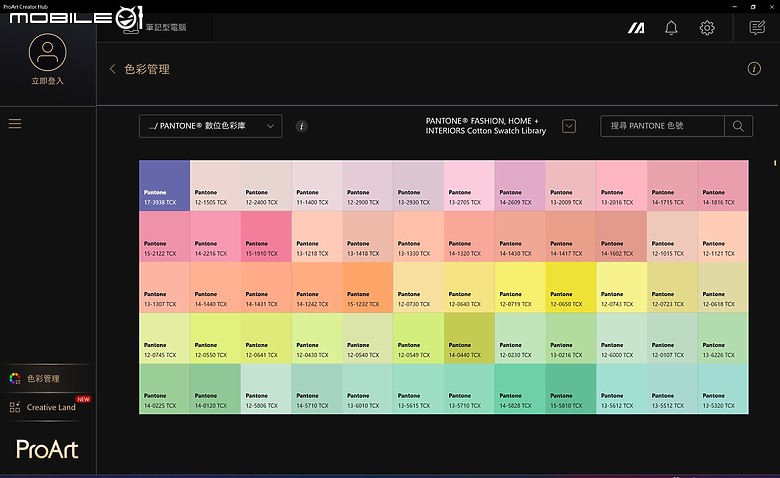Select Pantone 13-2705 TCX swatch
The width and height of the screenshot is (780, 478).
(x=469, y=186)
